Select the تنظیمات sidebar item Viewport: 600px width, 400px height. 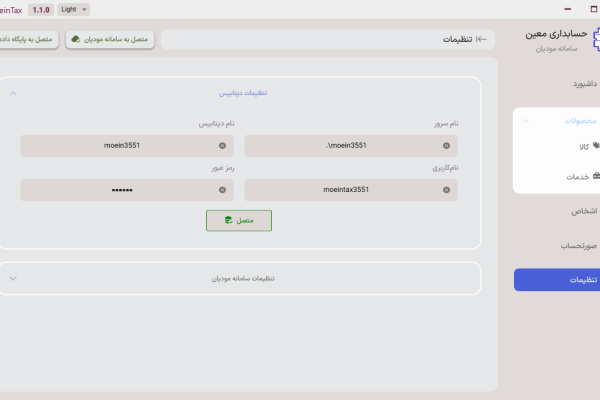coord(557,280)
